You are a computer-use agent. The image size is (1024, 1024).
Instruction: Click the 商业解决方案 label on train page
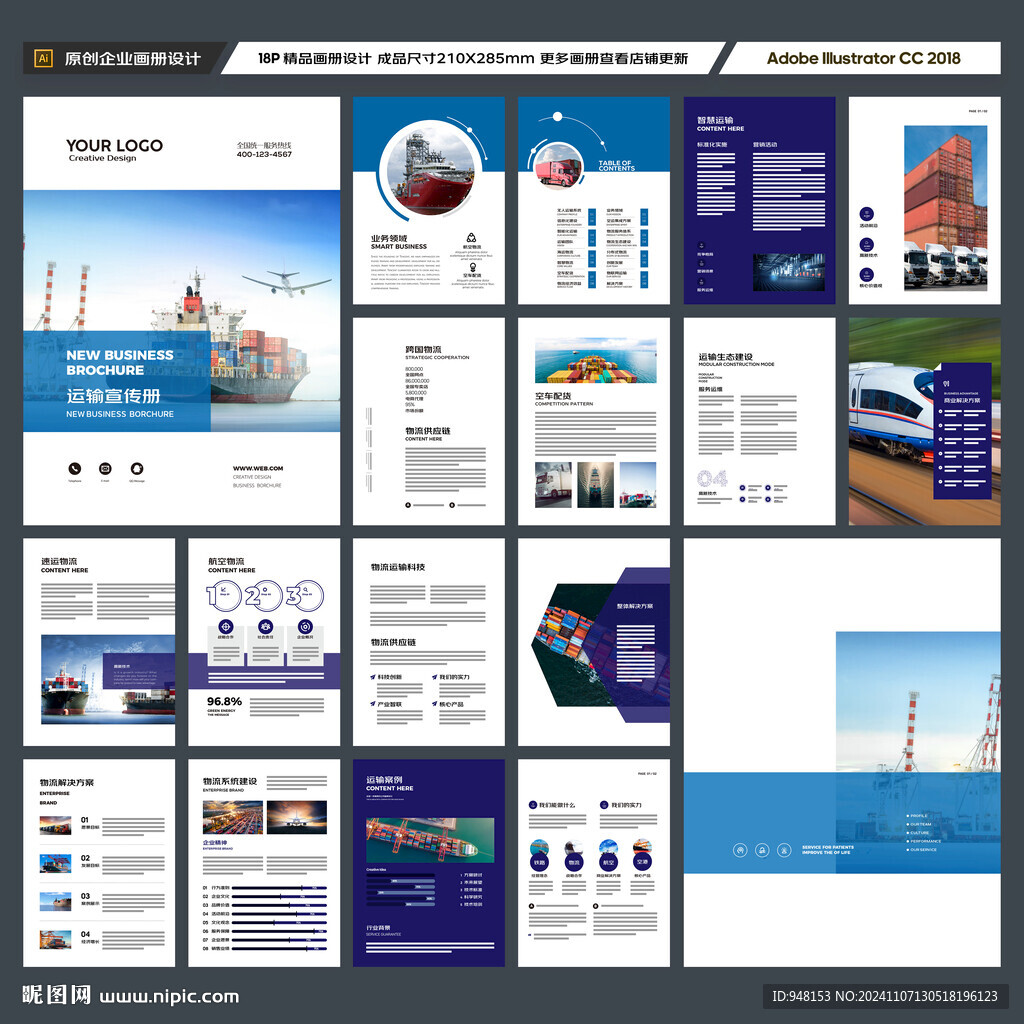pos(962,400)
